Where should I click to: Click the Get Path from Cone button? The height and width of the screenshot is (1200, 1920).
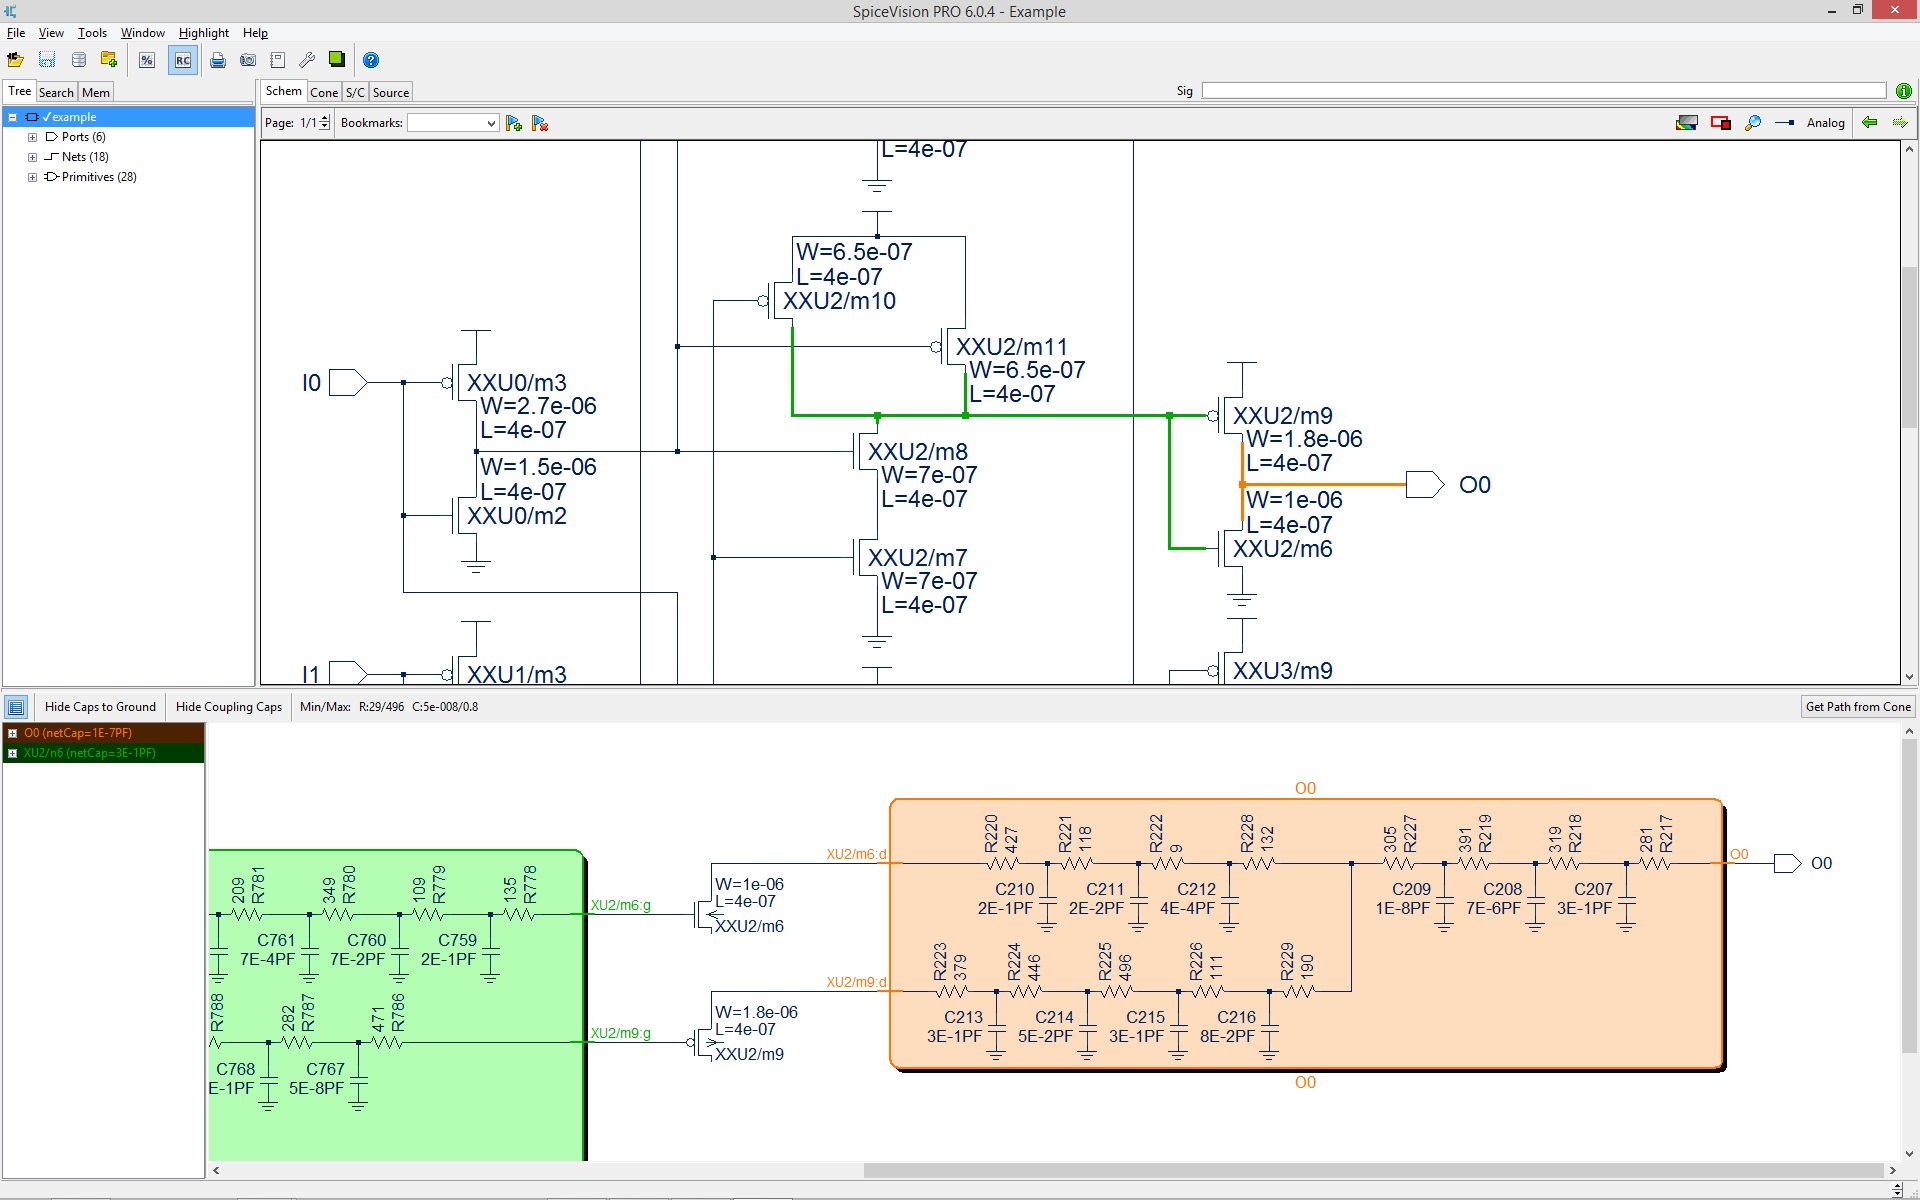(x=1857, y=706)
